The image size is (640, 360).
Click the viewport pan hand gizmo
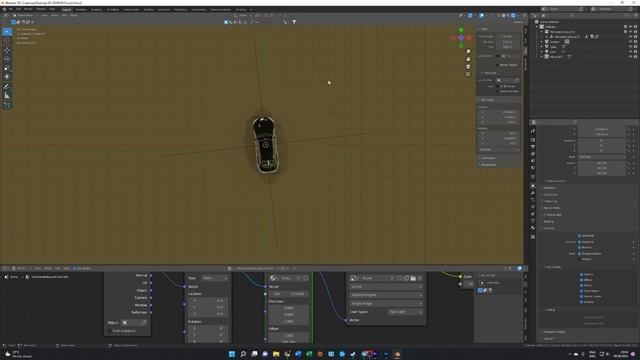(x=468, y=59)
